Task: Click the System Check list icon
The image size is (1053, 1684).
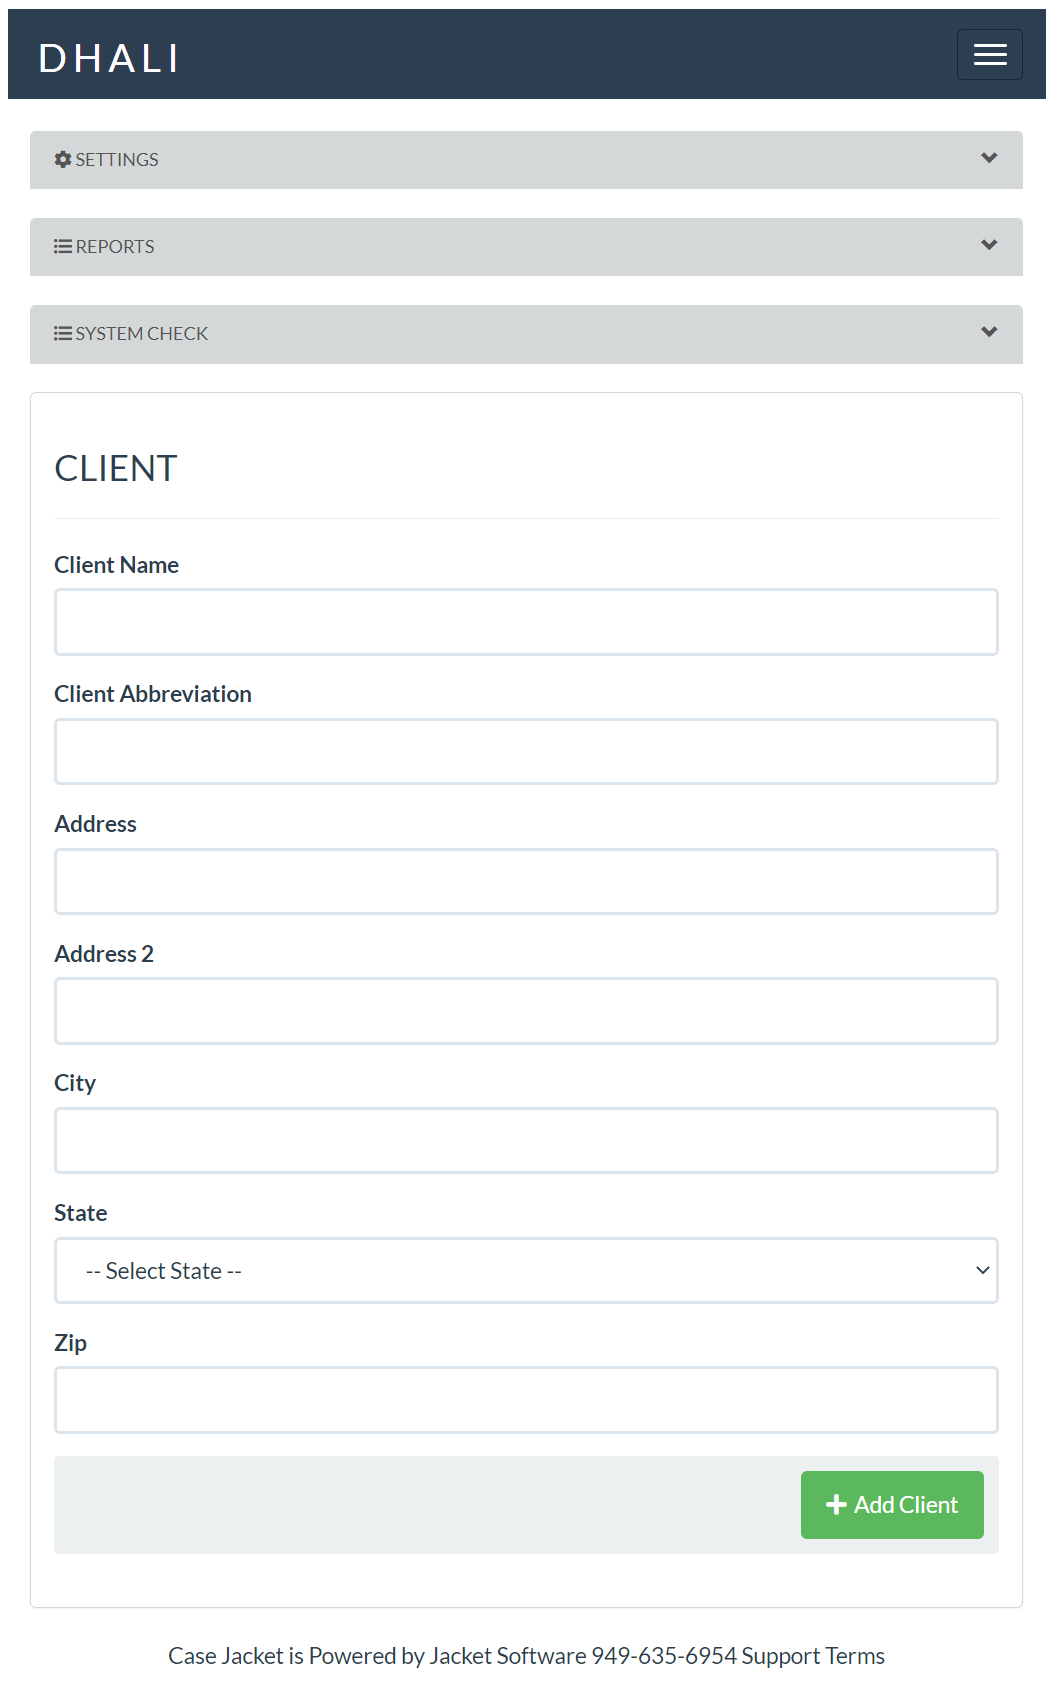Action: click(63, 334)
